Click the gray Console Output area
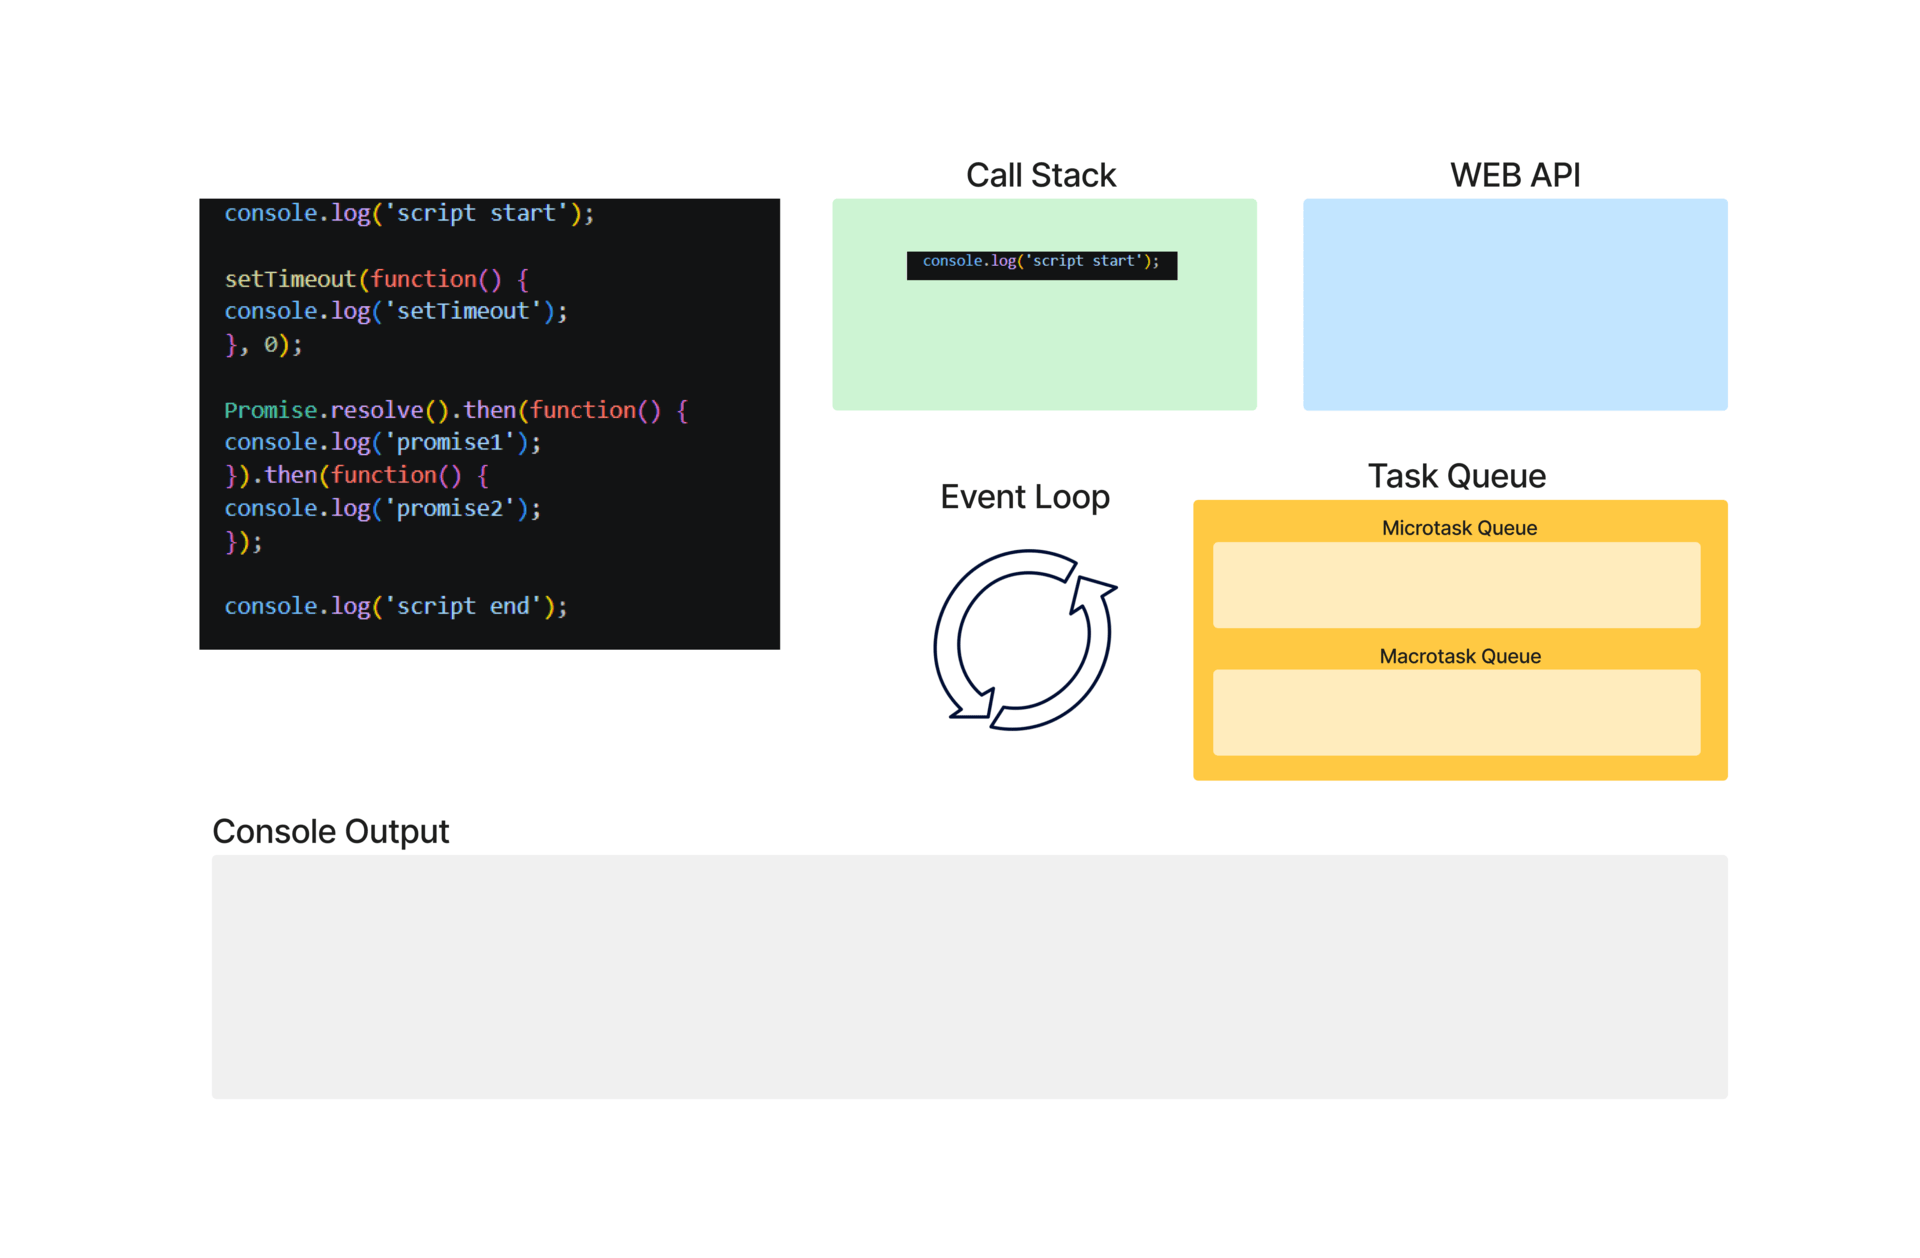The image size is (1920, 1258). tap(969, 977)
